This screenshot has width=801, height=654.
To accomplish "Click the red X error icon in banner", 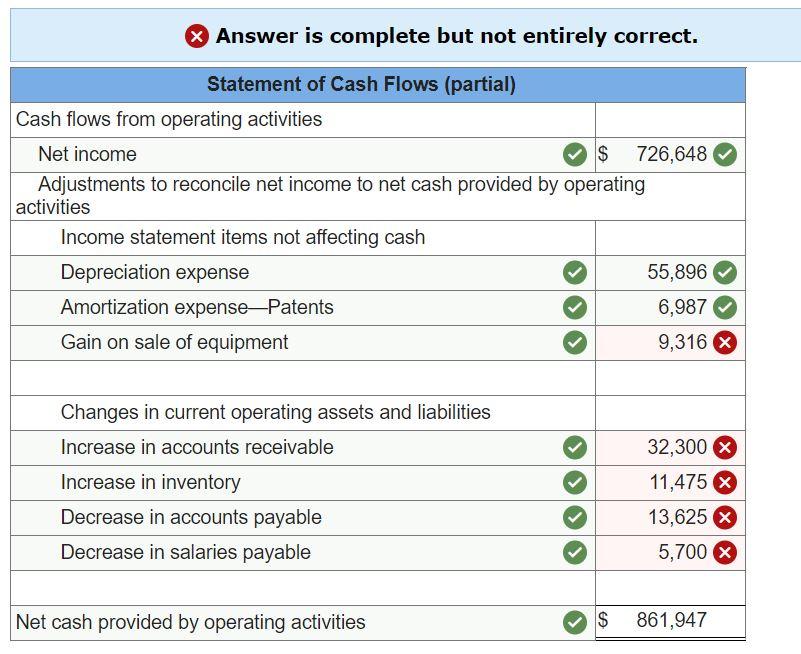I will (x=196, y=36).
